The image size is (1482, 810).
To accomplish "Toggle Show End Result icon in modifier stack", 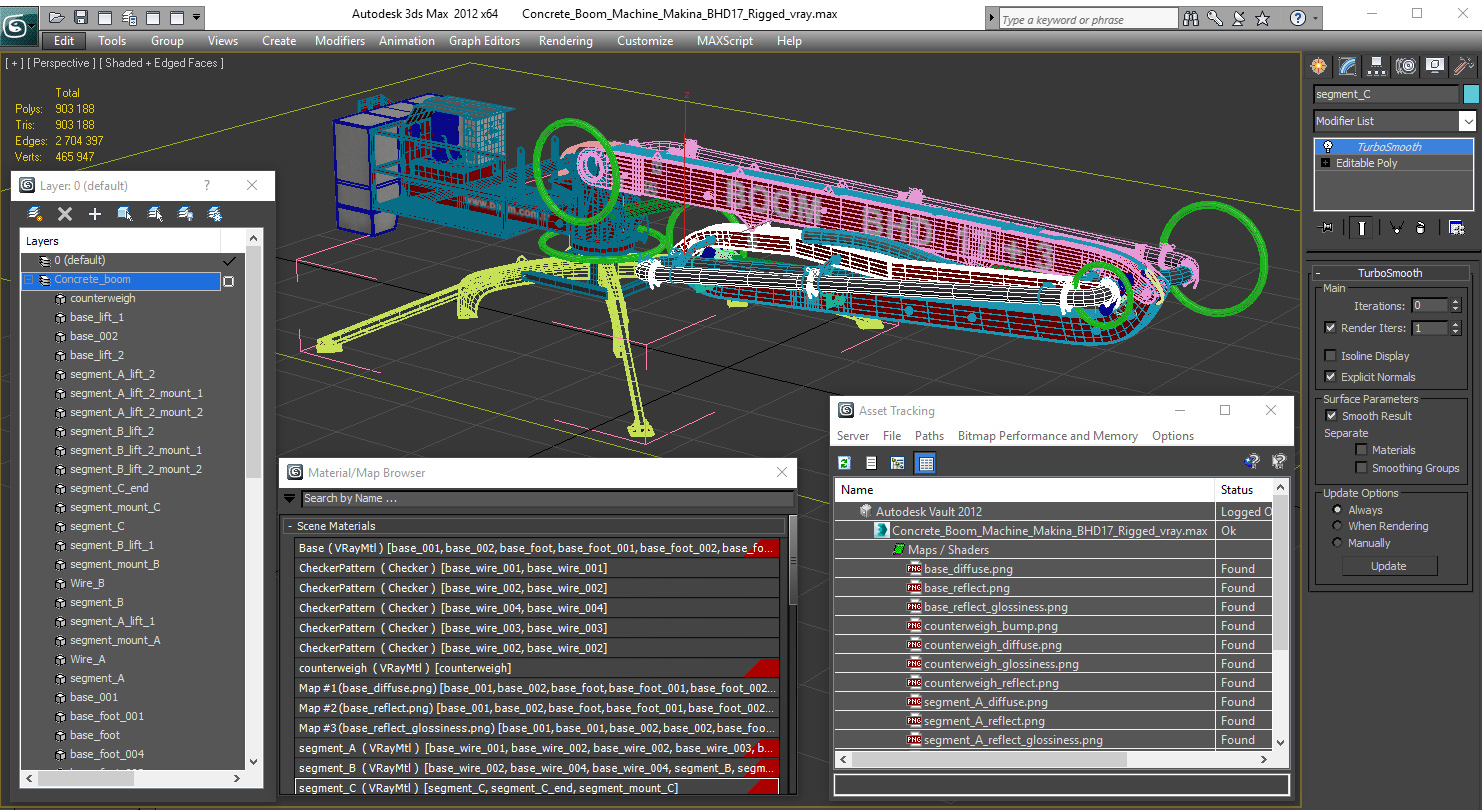I will (1362, 228).
